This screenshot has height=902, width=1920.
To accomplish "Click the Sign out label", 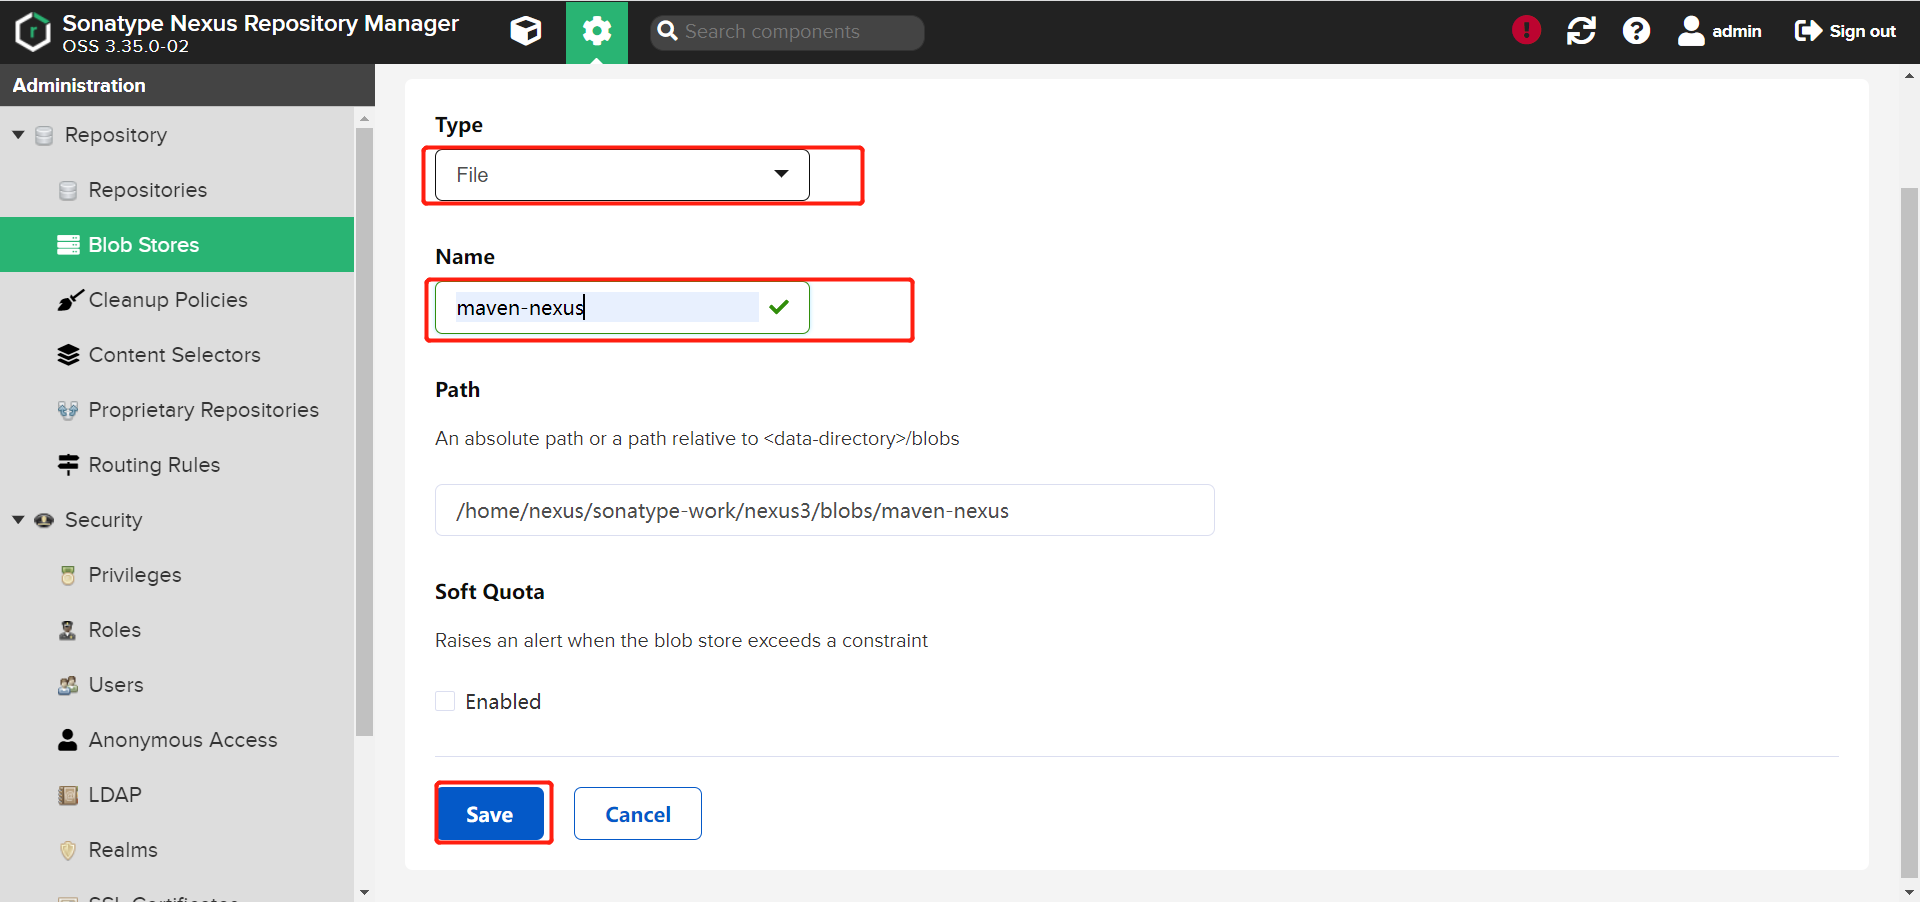I will pyautogui.click(x=1862, y=31).
